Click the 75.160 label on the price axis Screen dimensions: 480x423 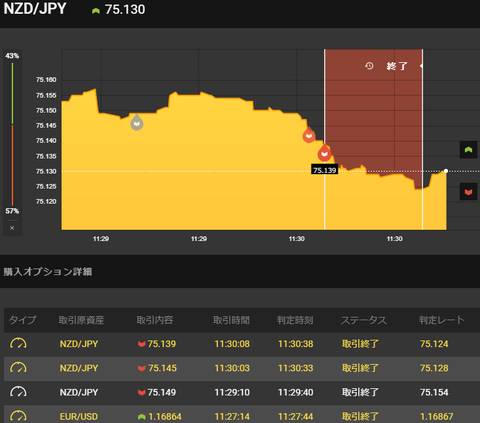[46, 80]
